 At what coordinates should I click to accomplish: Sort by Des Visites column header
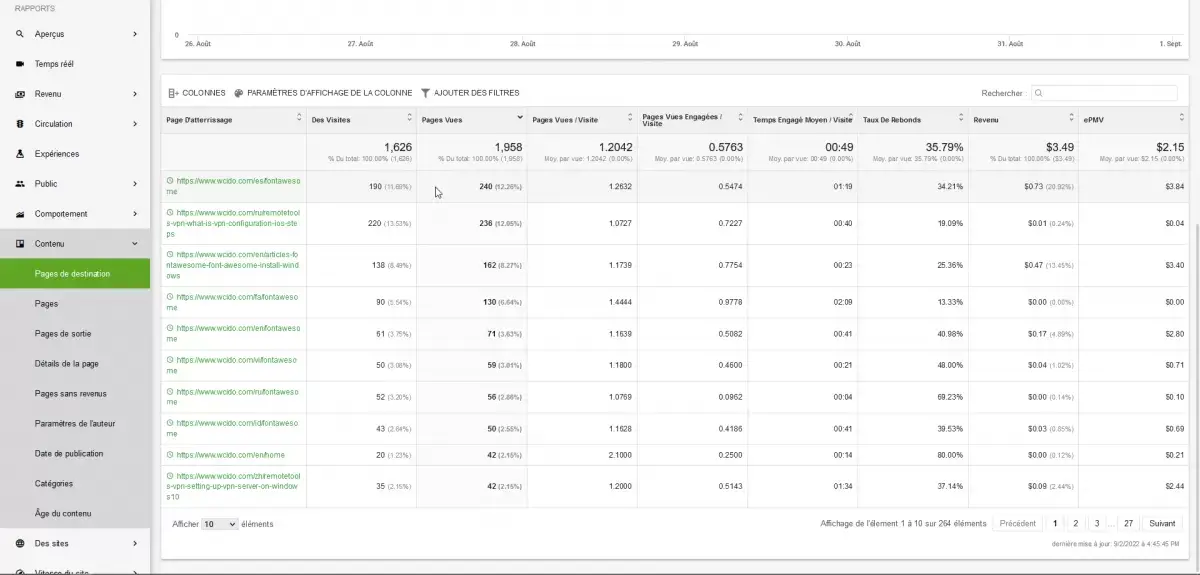tap(361, 119)
